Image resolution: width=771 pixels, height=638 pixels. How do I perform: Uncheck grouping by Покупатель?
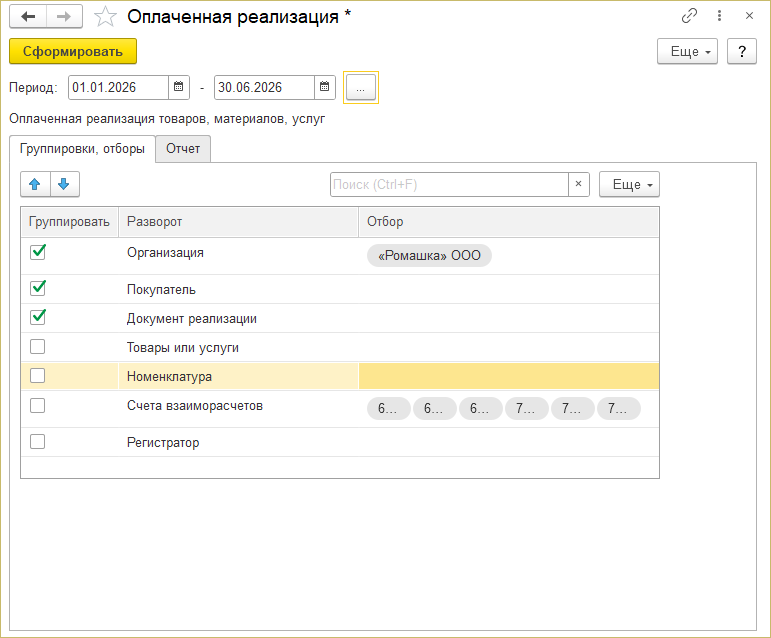click(38, 289)
